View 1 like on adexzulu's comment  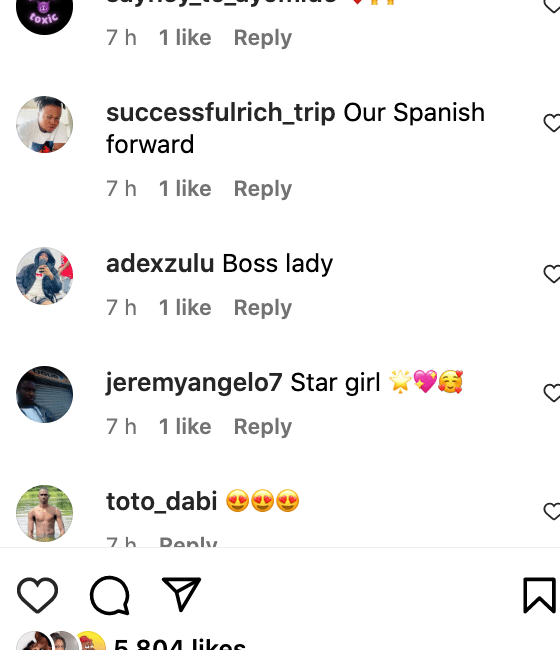click(185, 308)
